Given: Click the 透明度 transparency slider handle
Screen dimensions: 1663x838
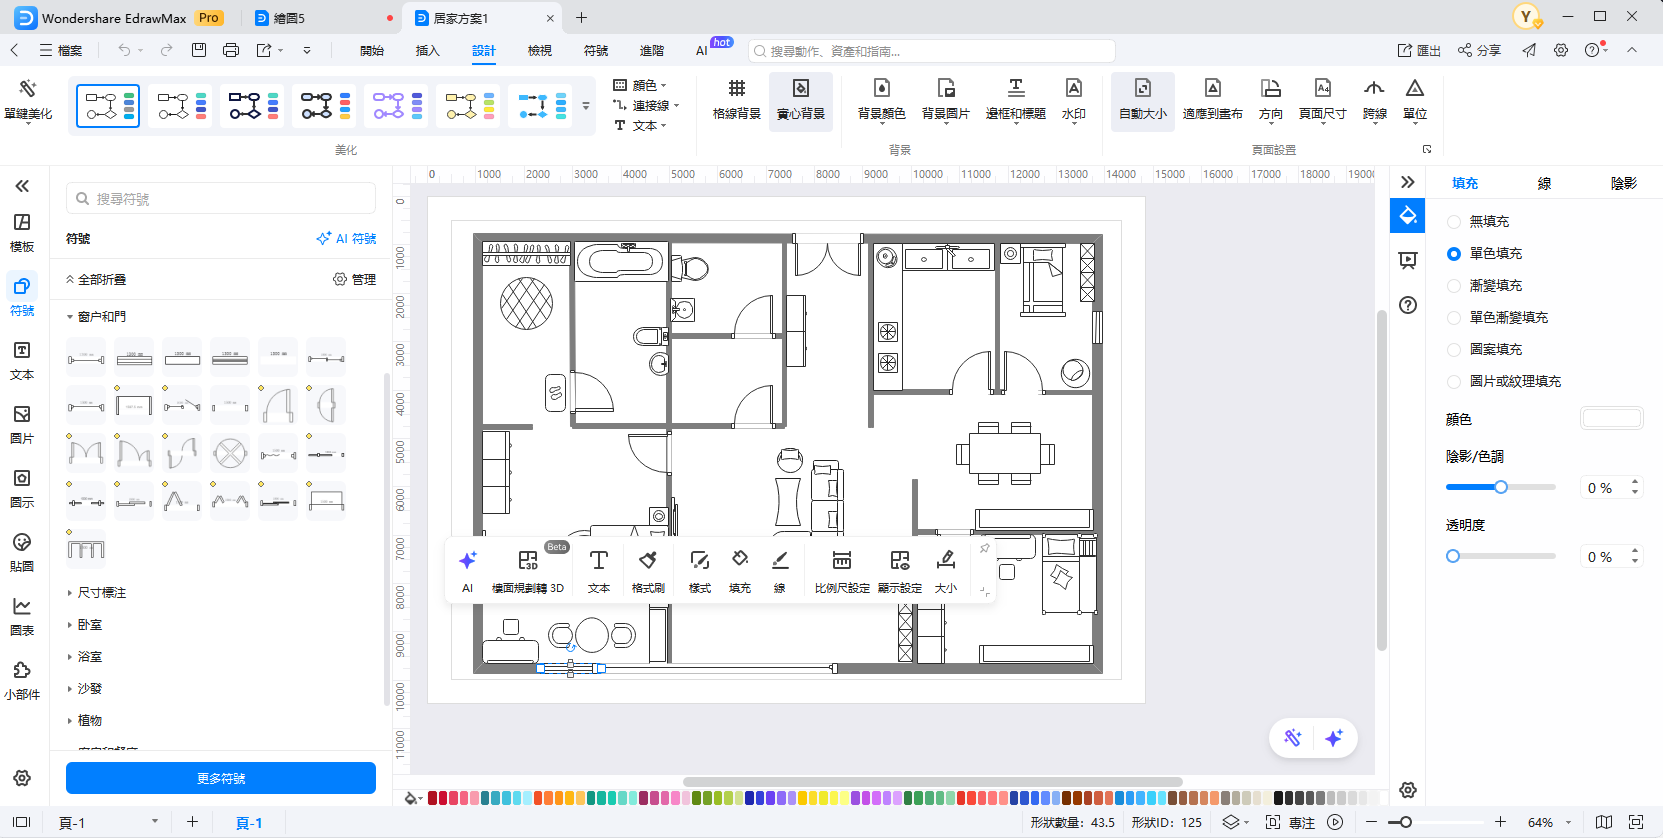Looking at the screenshot, I should 1453,556.
